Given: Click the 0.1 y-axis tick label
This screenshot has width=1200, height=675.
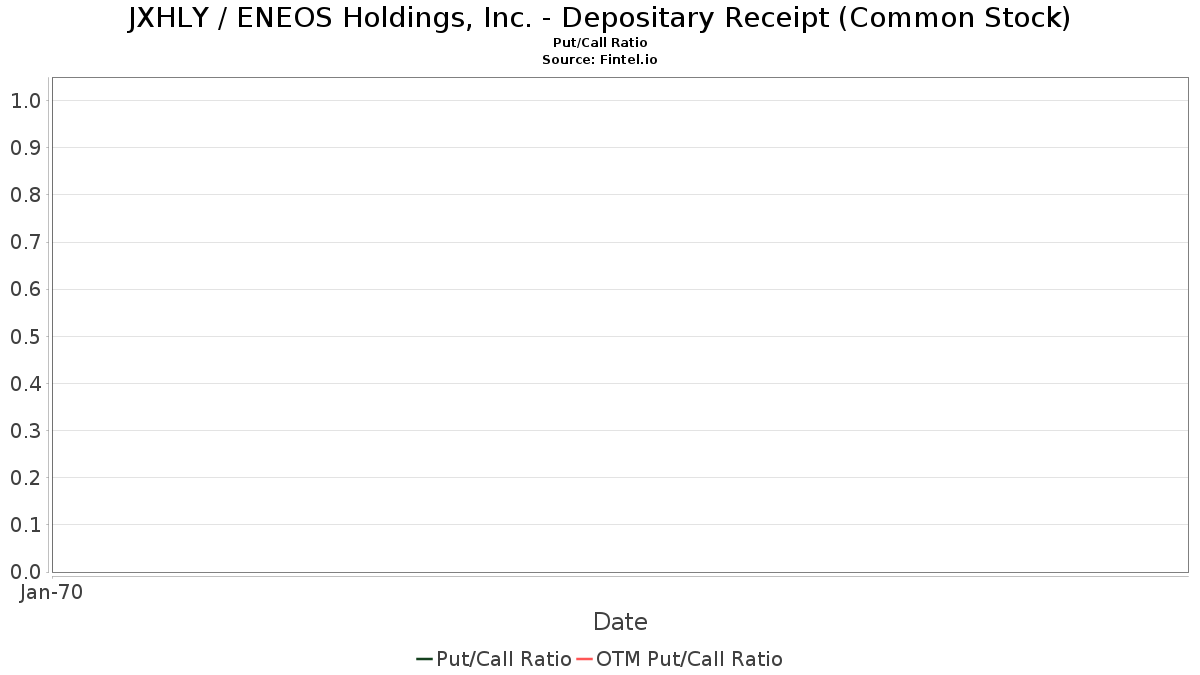Looking at the screenshot, I should pyautogui.click(x=25, y=525).
